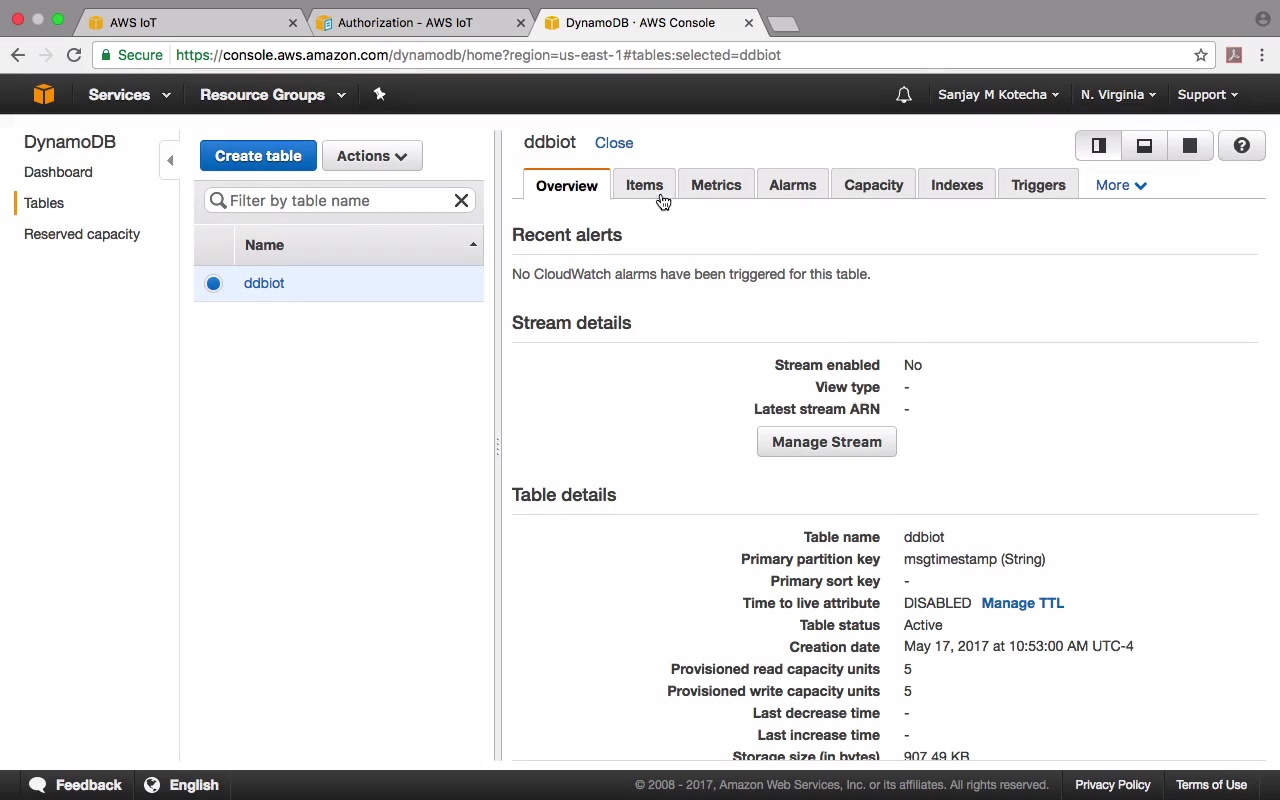The width and height of the screenshot is (1280, 800).
Task: Close the AWS IoT browser tab
Action: point(293,22)
